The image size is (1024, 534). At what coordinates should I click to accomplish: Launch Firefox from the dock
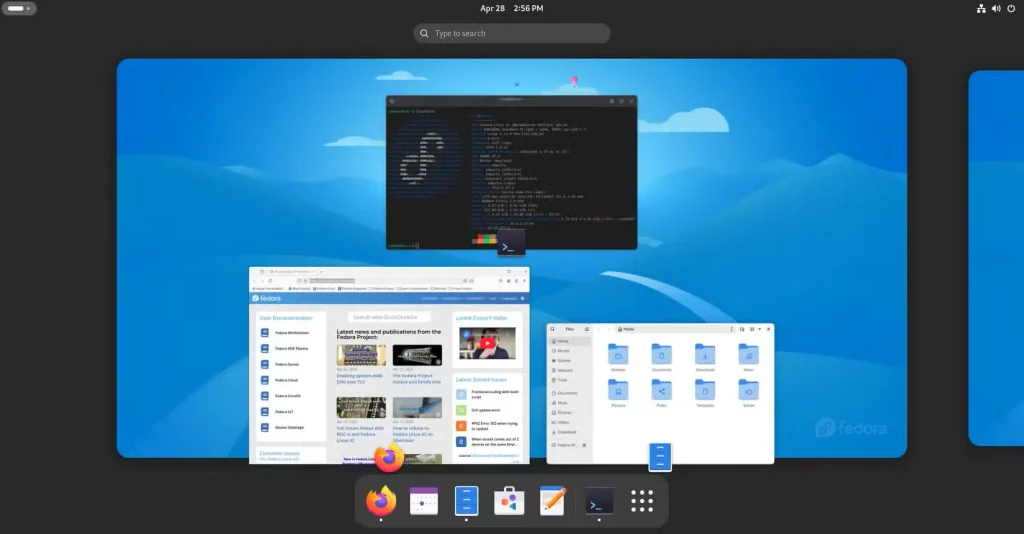tap(381, 500)
